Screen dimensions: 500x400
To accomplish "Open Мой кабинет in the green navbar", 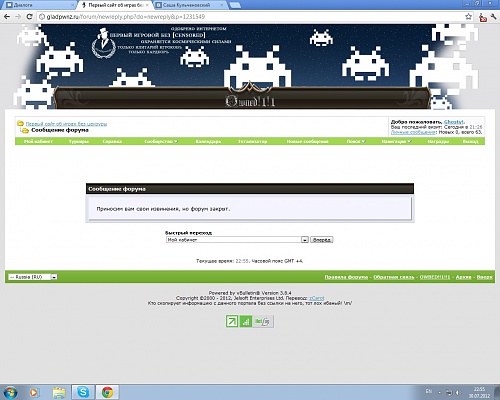I will click(38, 141).
